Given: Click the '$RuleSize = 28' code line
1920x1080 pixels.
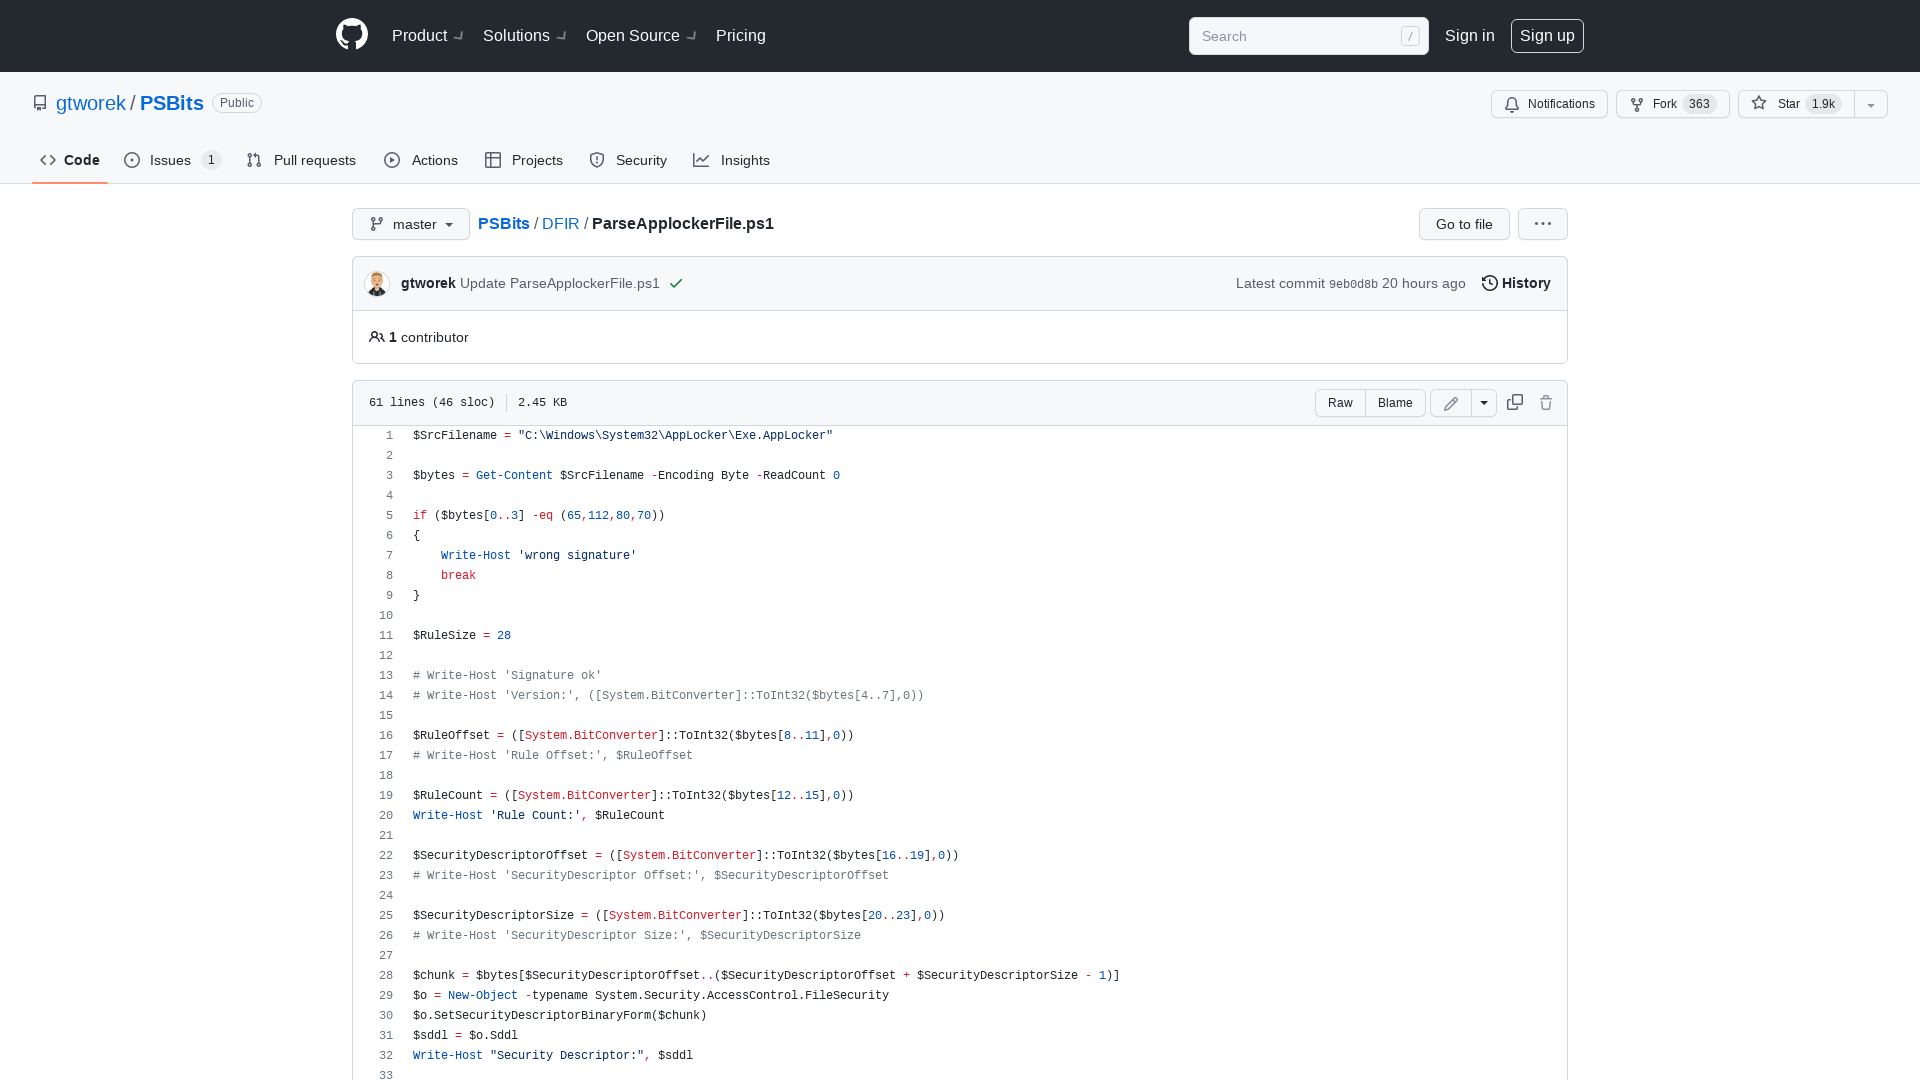Looking at the screenshot, I should (x=462, y=636).
